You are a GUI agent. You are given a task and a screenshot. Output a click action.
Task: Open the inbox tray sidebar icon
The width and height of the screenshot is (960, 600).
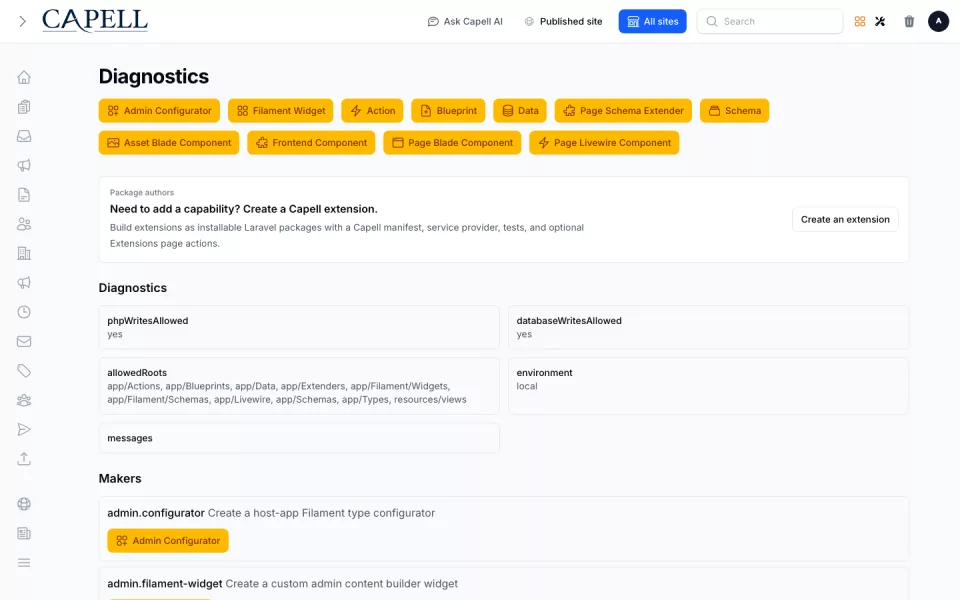[x=24, y=136]
